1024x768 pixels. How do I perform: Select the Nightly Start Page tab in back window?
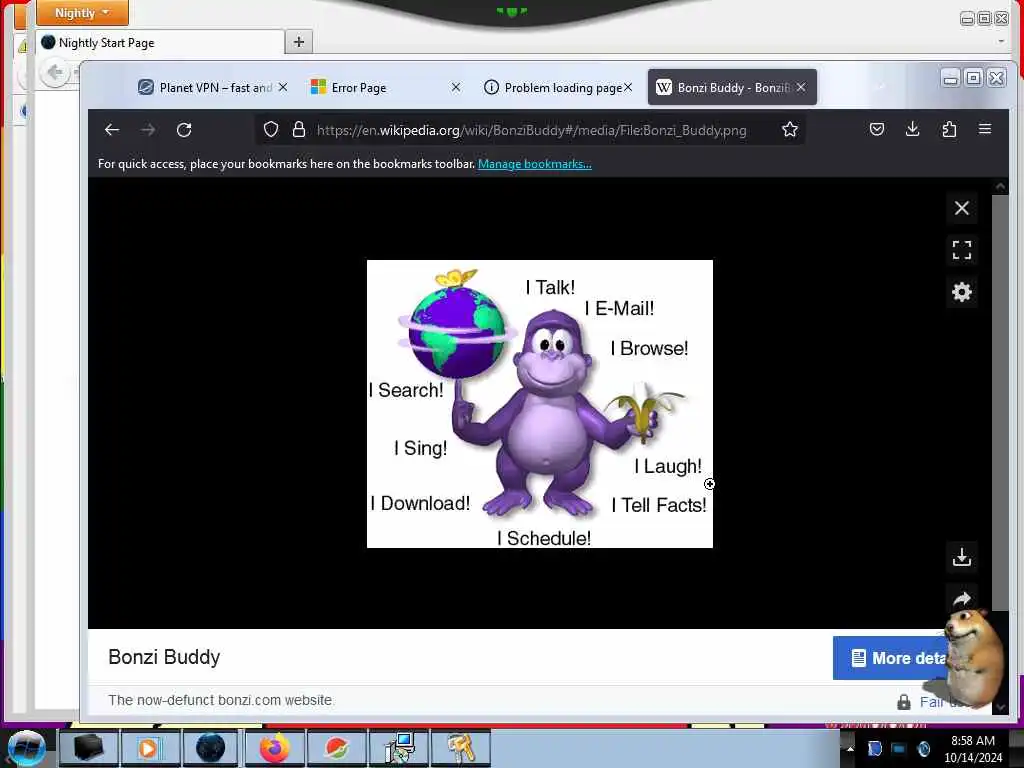click(160, 43)
